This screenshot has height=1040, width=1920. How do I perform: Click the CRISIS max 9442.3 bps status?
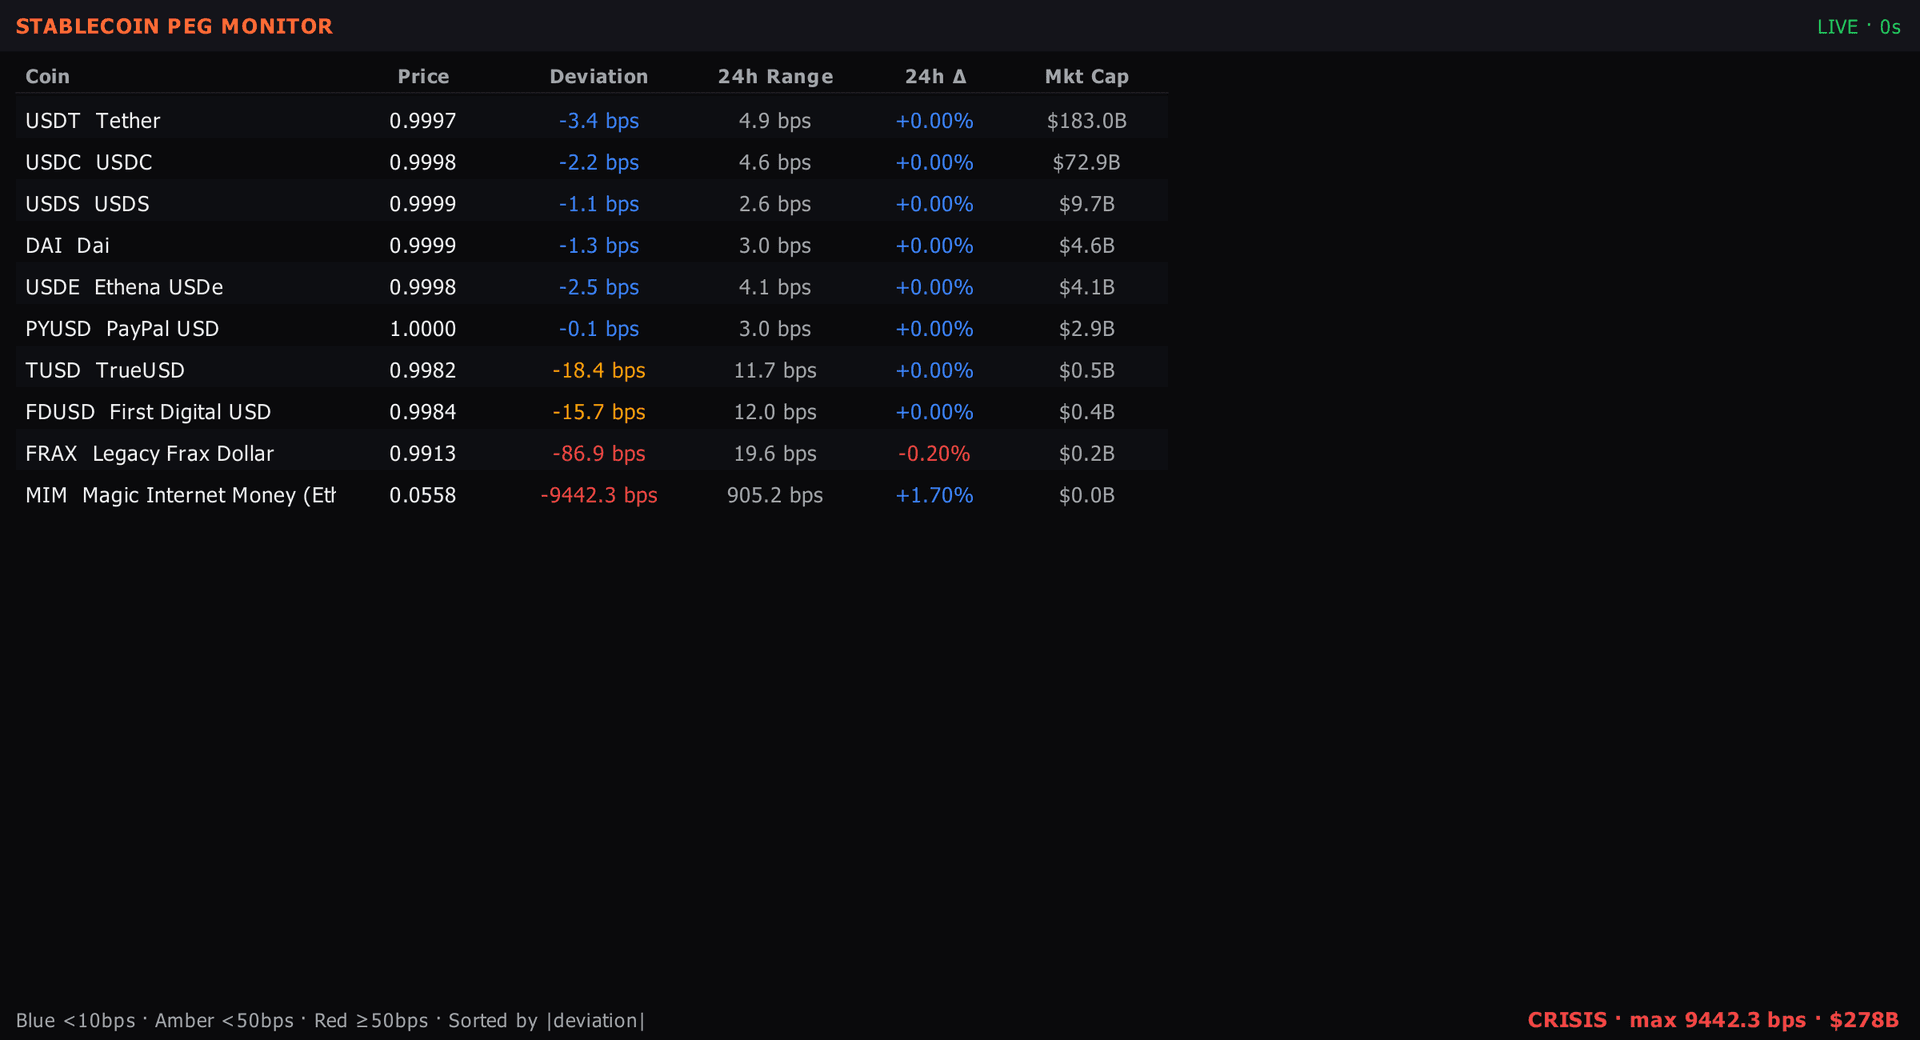point(1713,1020)
